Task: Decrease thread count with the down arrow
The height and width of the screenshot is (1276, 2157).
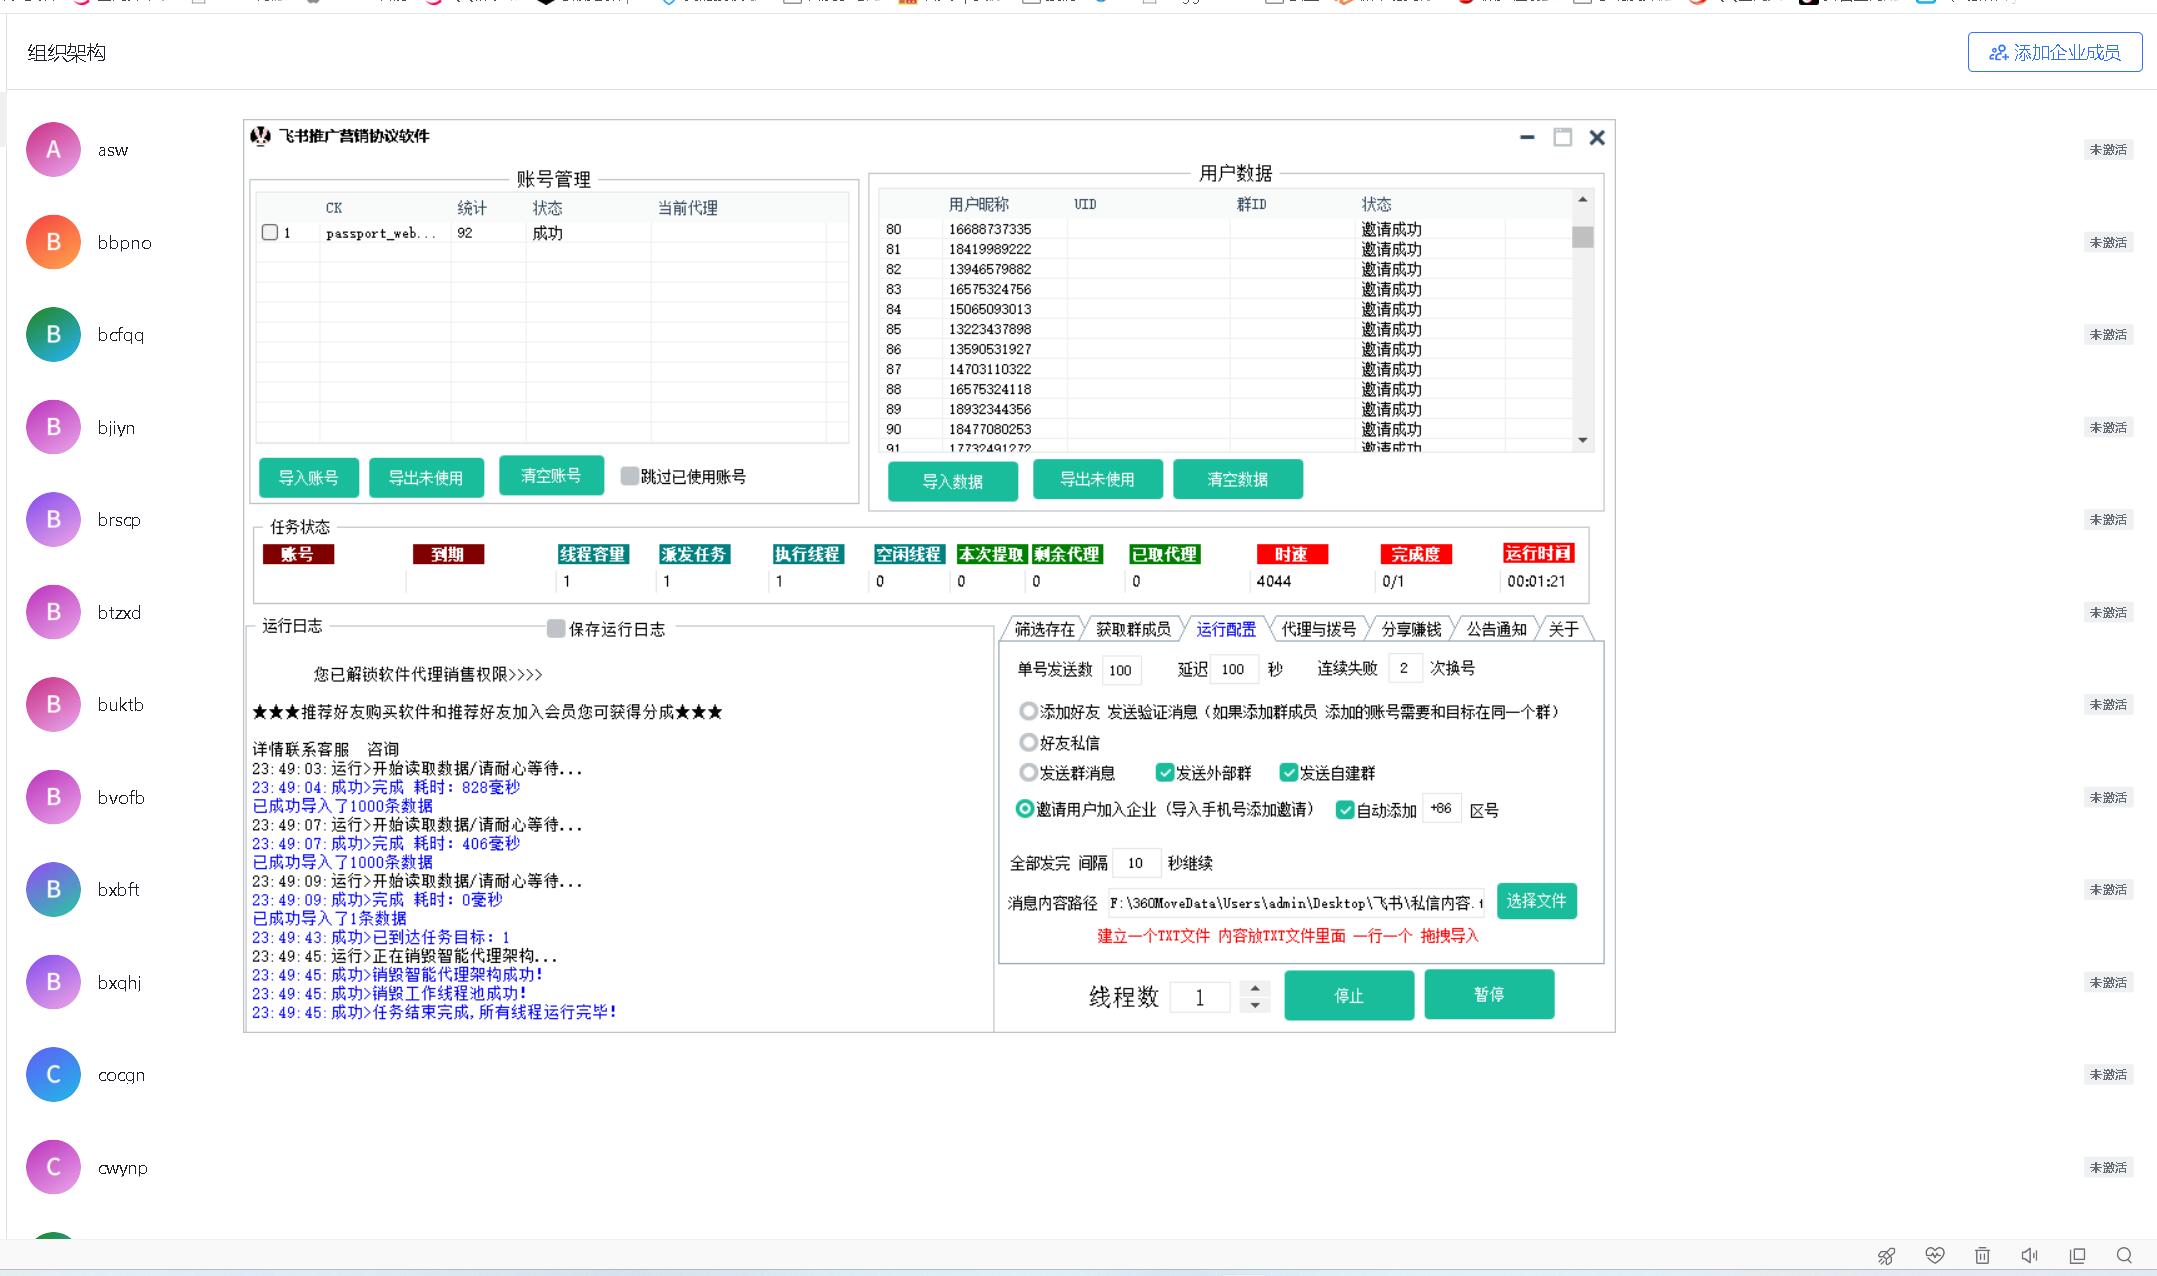Action: 1255,1006
